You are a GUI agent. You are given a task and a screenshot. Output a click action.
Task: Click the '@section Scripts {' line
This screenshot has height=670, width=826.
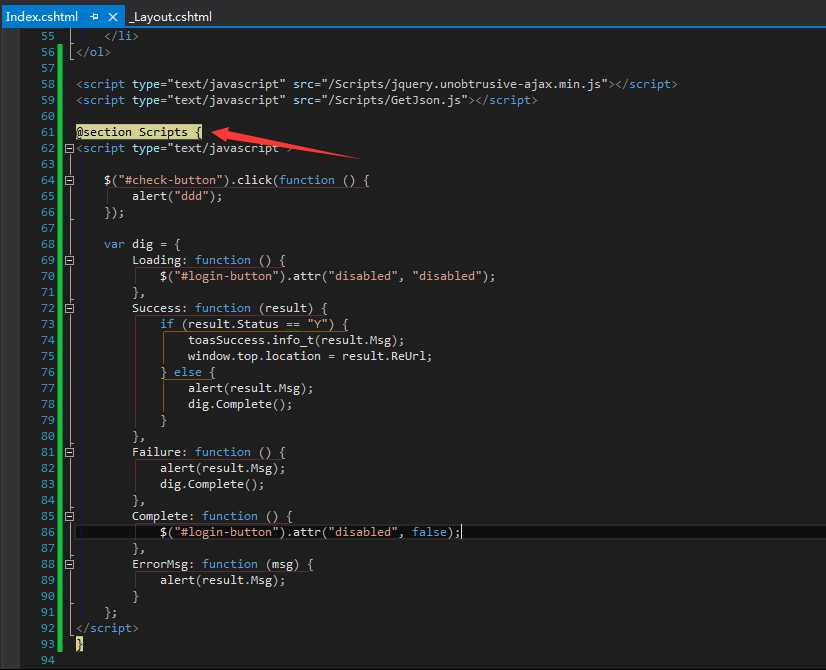click(x=139, y=132)
